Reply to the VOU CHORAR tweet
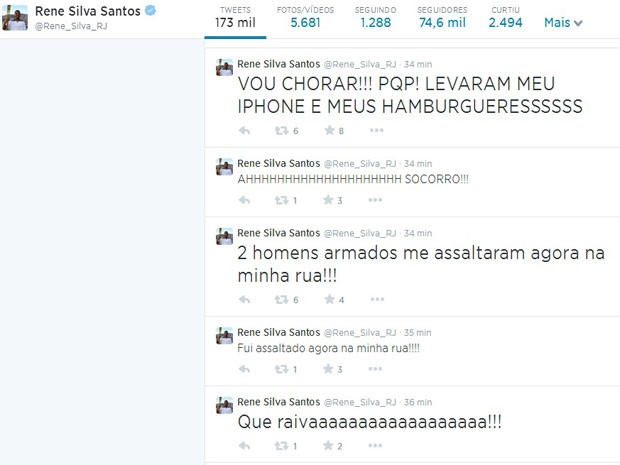The width and height of the screenshot is (620, 465). click(x=244, y=130)
